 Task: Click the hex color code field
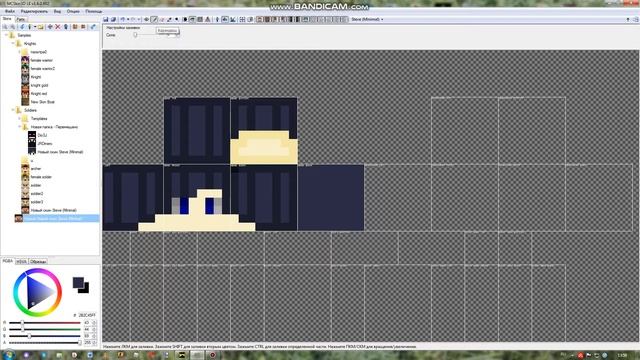point(87,316)
